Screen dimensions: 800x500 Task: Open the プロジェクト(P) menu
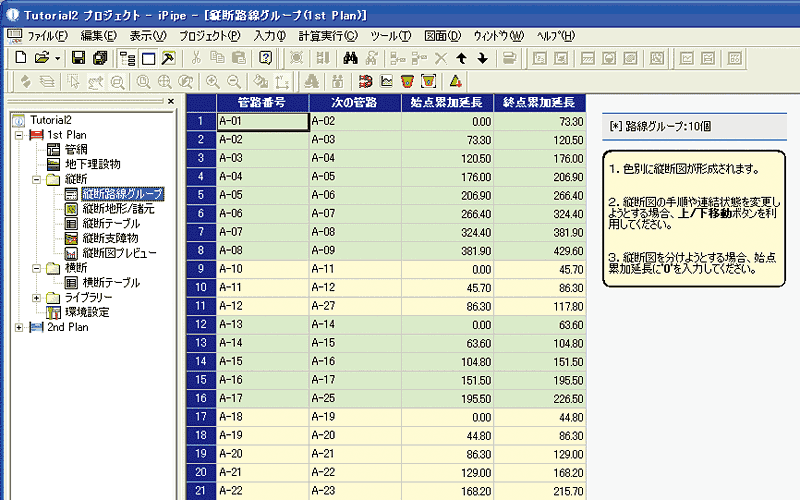pos(210,36)
